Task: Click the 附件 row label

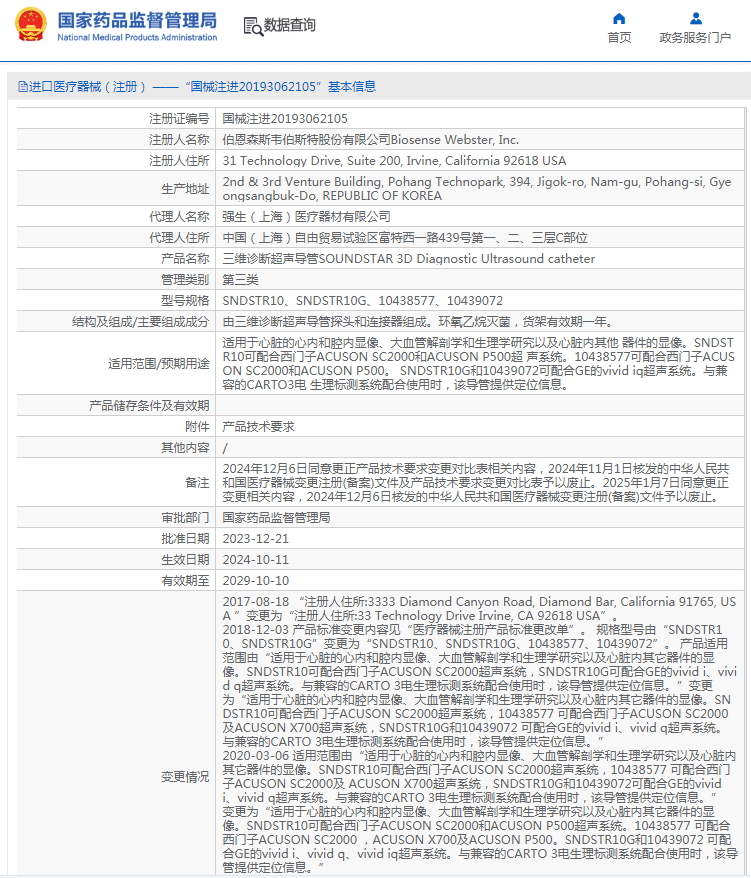Action: (197, 427)
